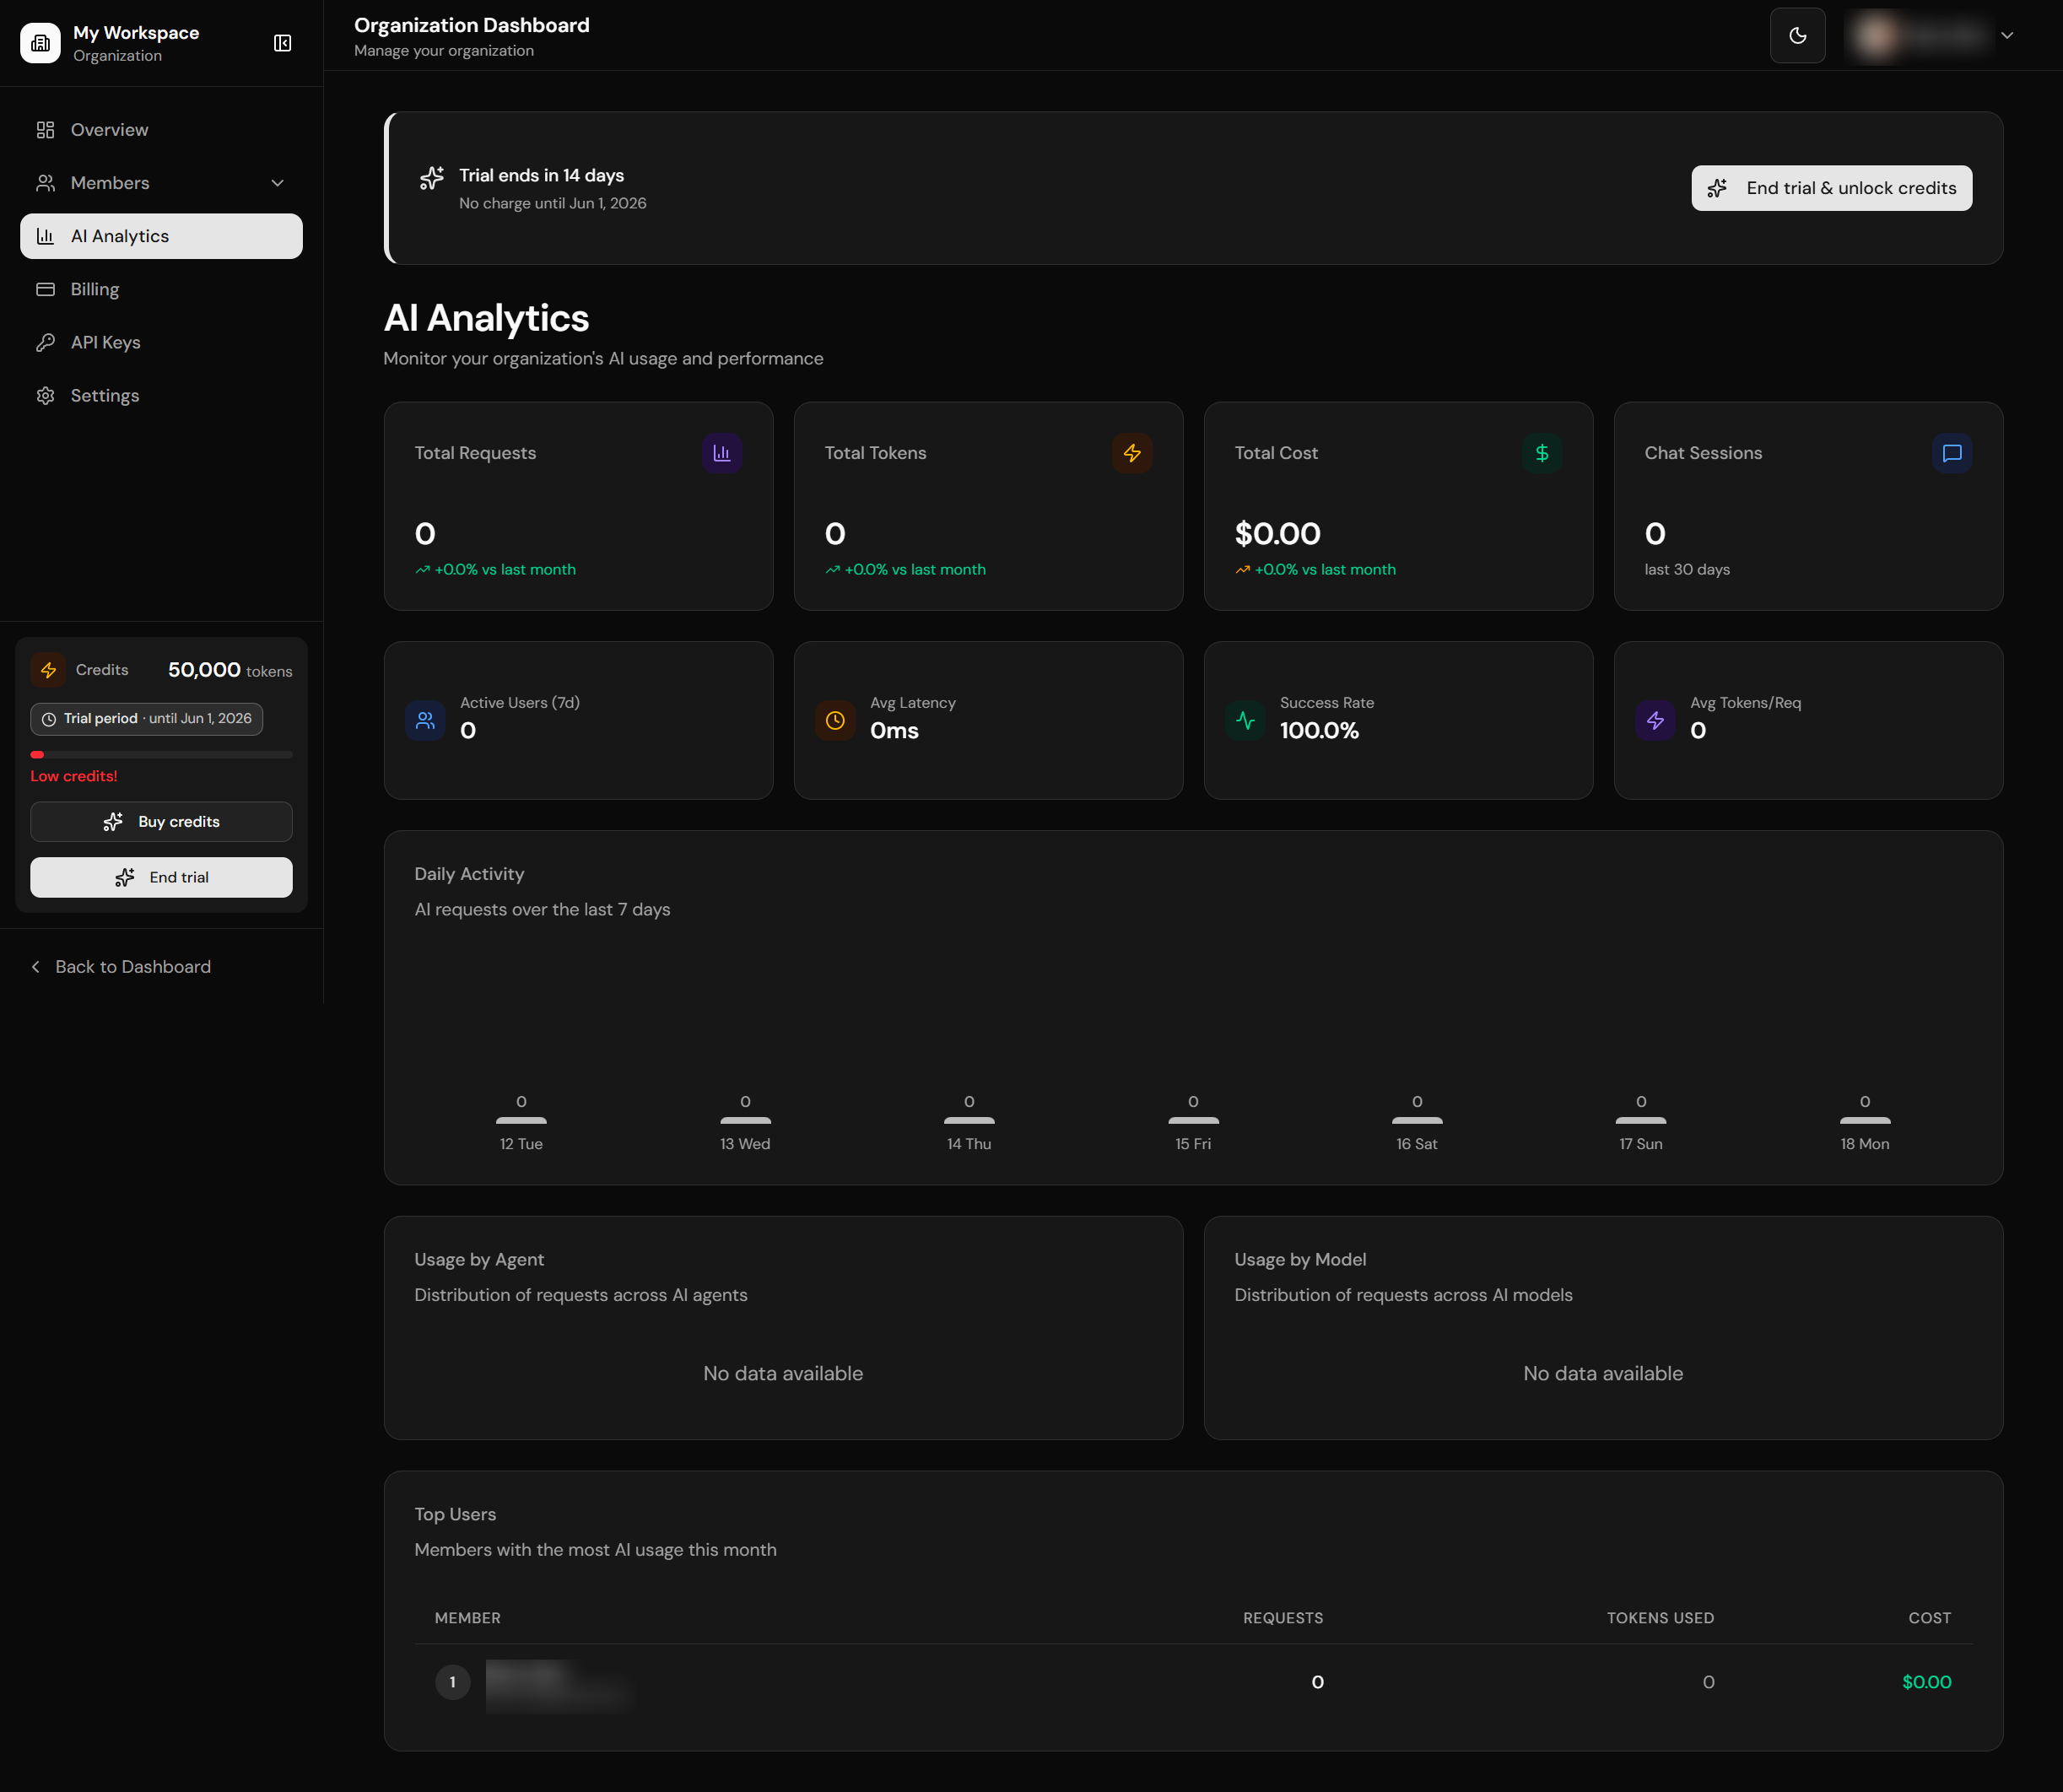Click the Avg Latency clock icon

click(x=835, y=720)
